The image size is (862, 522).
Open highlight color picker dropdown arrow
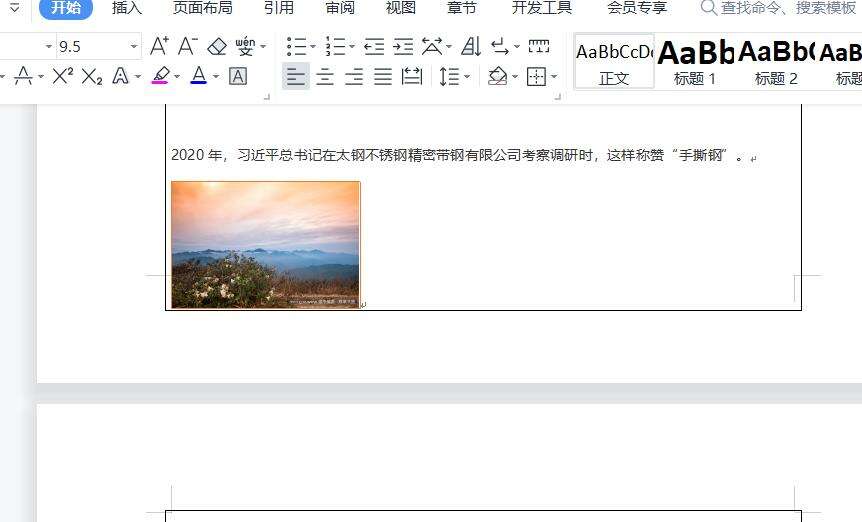tap(177, 76)
